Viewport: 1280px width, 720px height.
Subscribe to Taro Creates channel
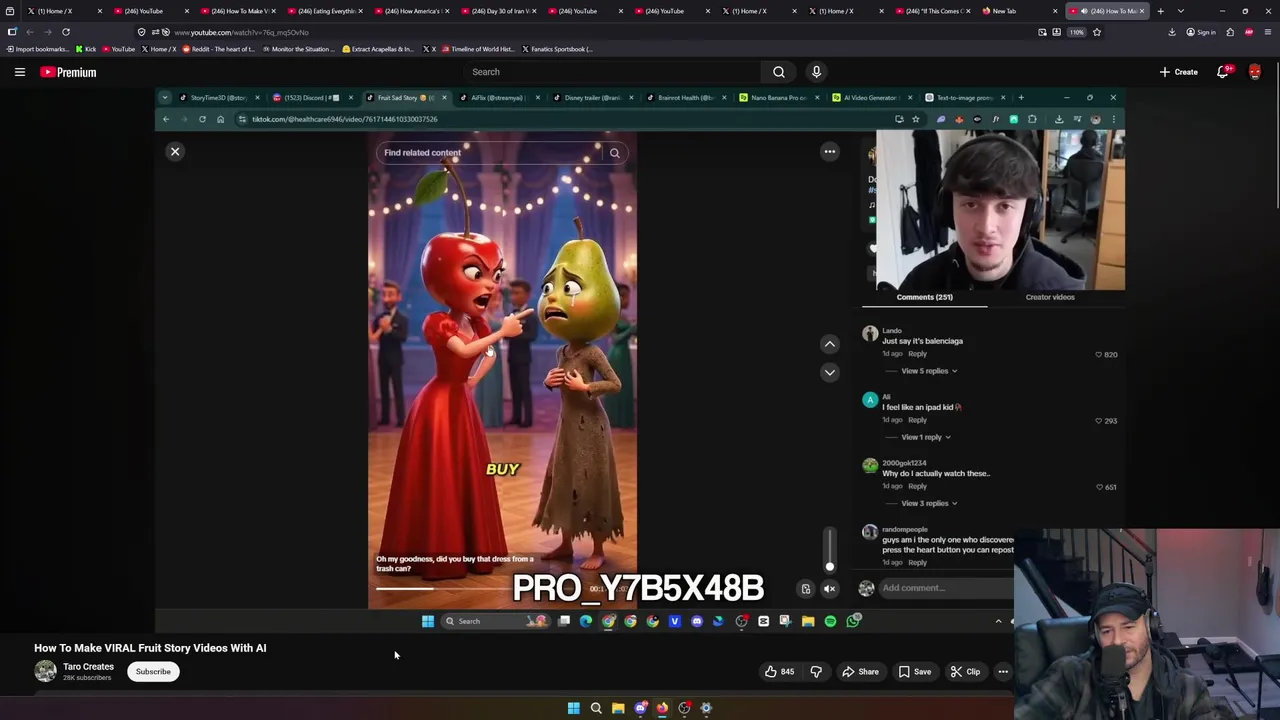[153, 672]
